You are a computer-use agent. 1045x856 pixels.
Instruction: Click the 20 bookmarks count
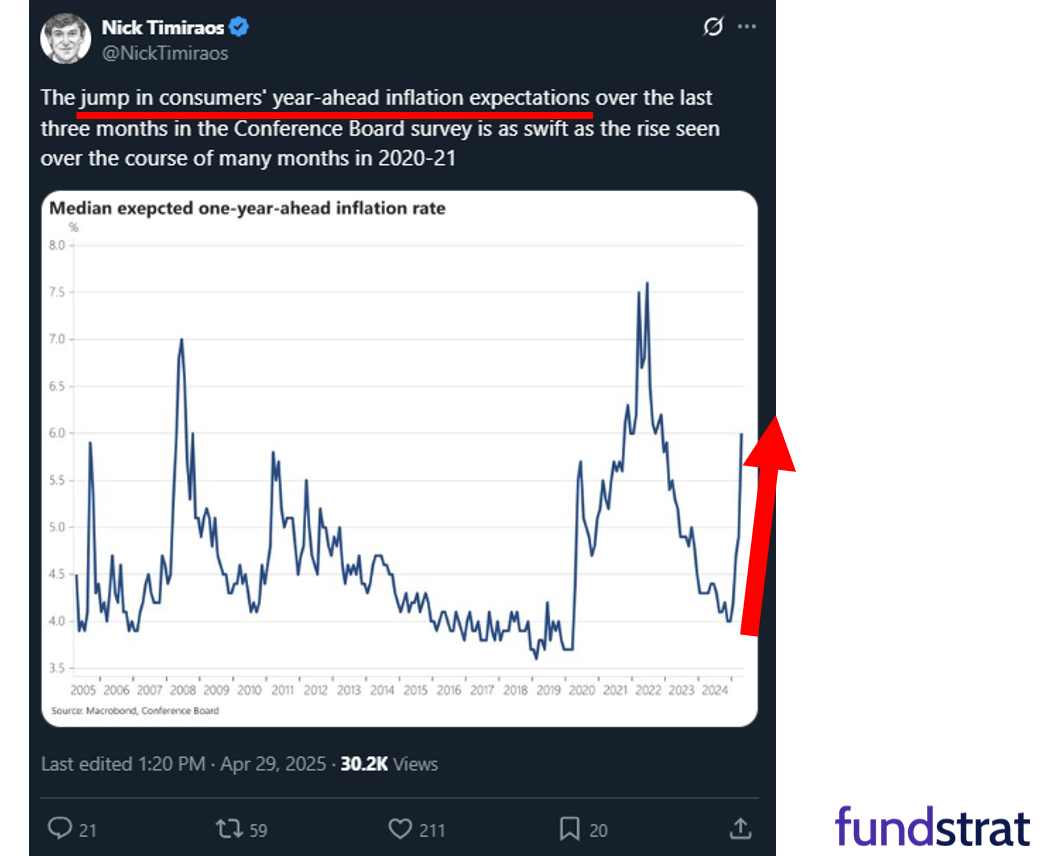pyautogui.click(x=598, y=831)
